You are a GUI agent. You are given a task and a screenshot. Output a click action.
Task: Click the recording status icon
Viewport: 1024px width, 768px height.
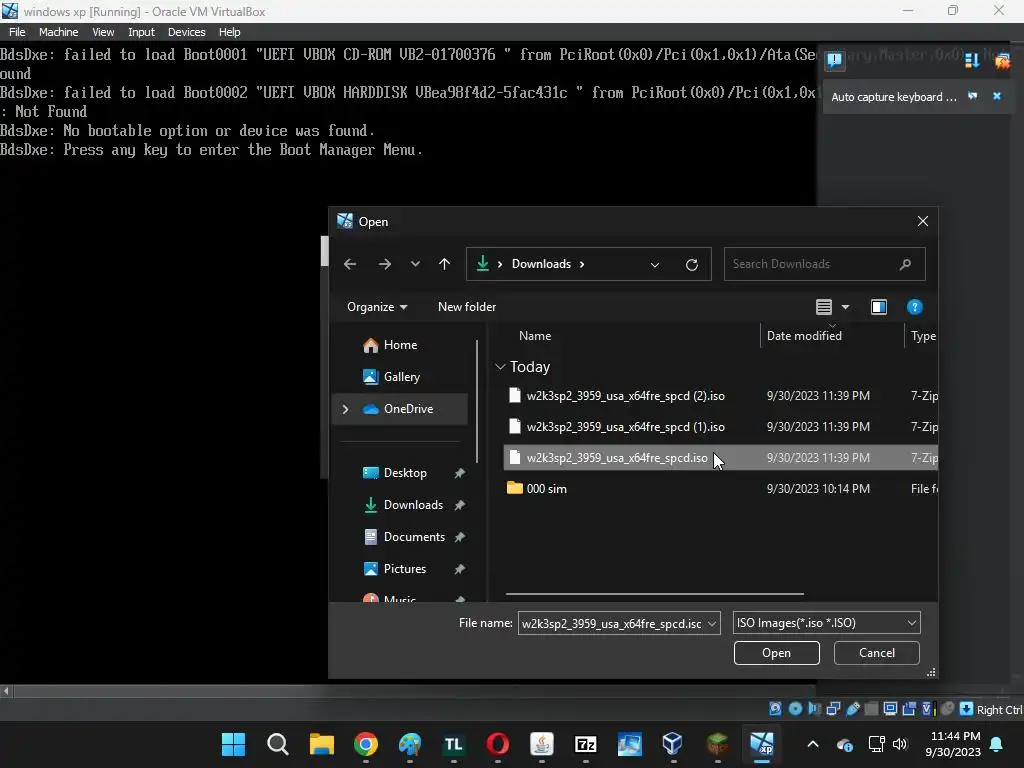[909, 709]
